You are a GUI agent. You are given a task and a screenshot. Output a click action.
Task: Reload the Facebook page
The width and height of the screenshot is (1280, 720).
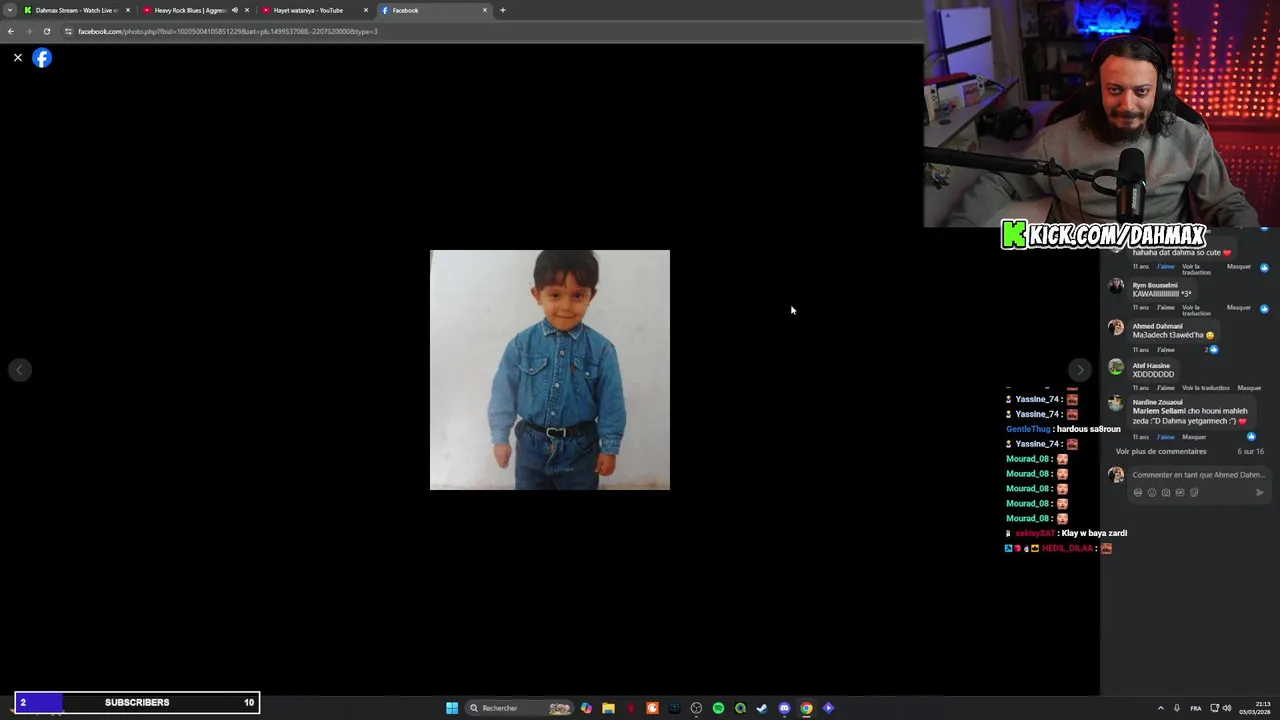click(x=46, y=31)
